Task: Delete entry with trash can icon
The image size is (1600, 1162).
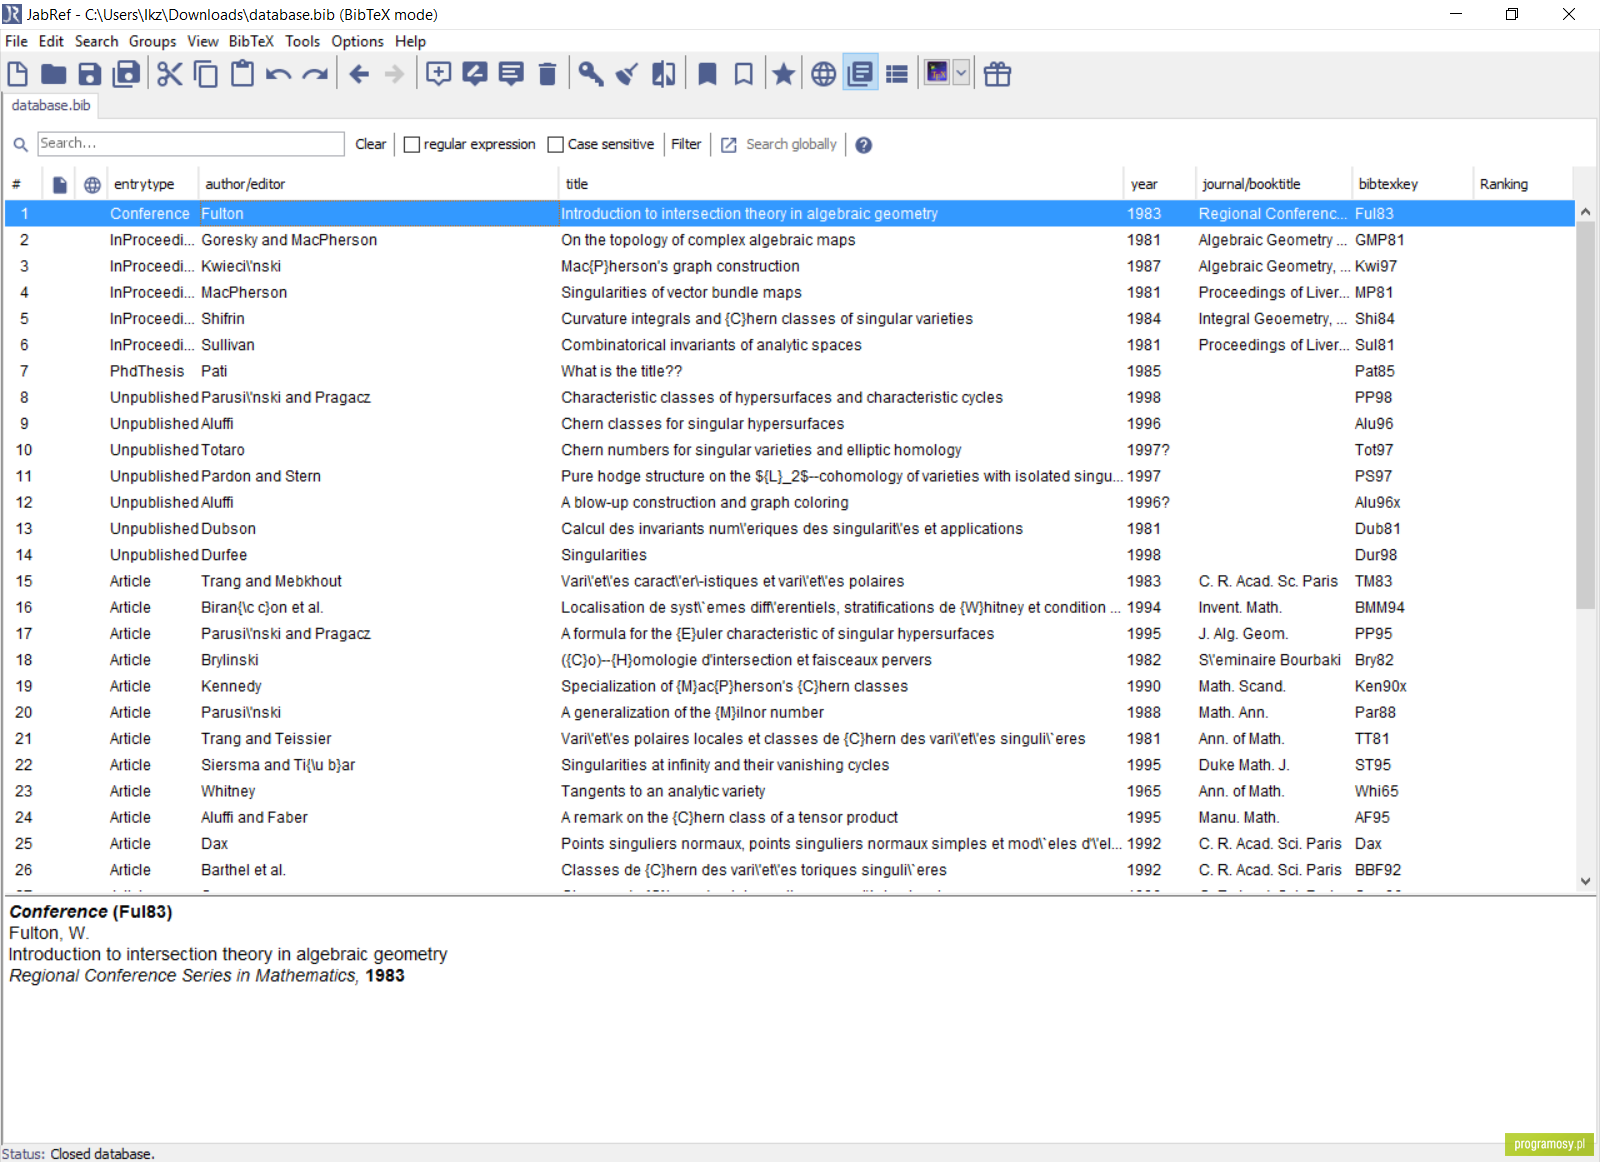Action: (x=547, y=74)
